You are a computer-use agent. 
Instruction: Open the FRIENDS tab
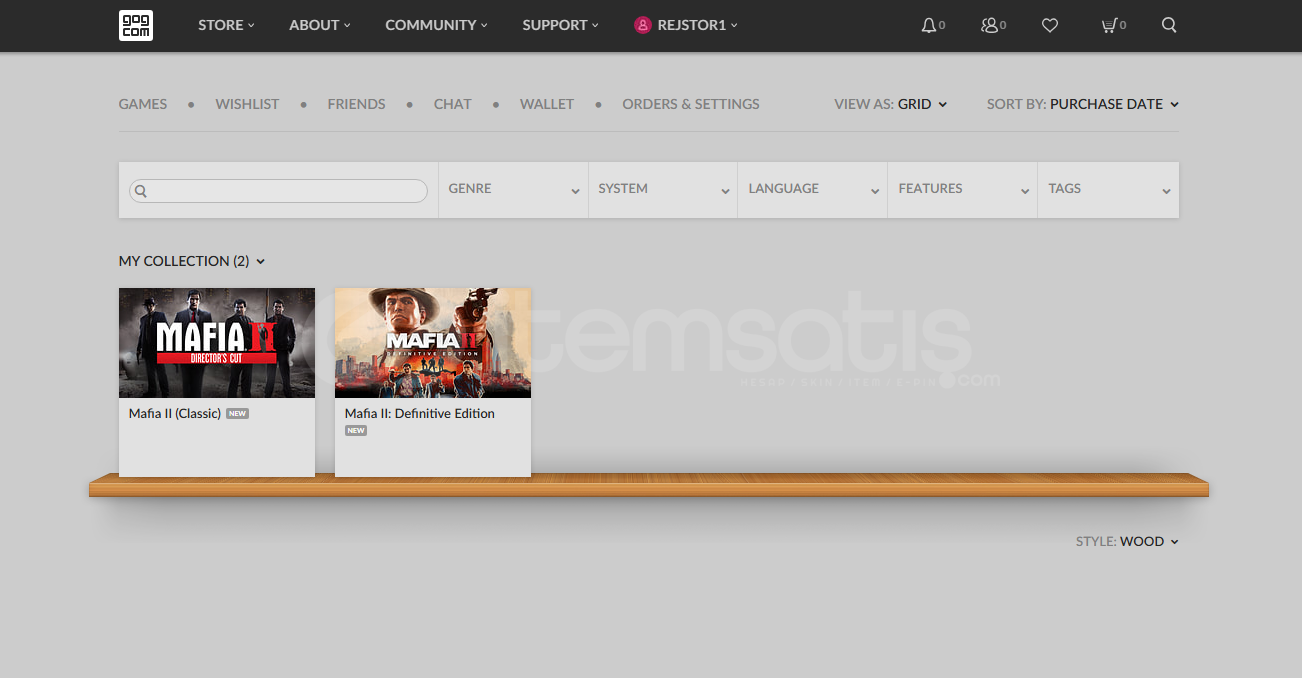pos(356,104)
